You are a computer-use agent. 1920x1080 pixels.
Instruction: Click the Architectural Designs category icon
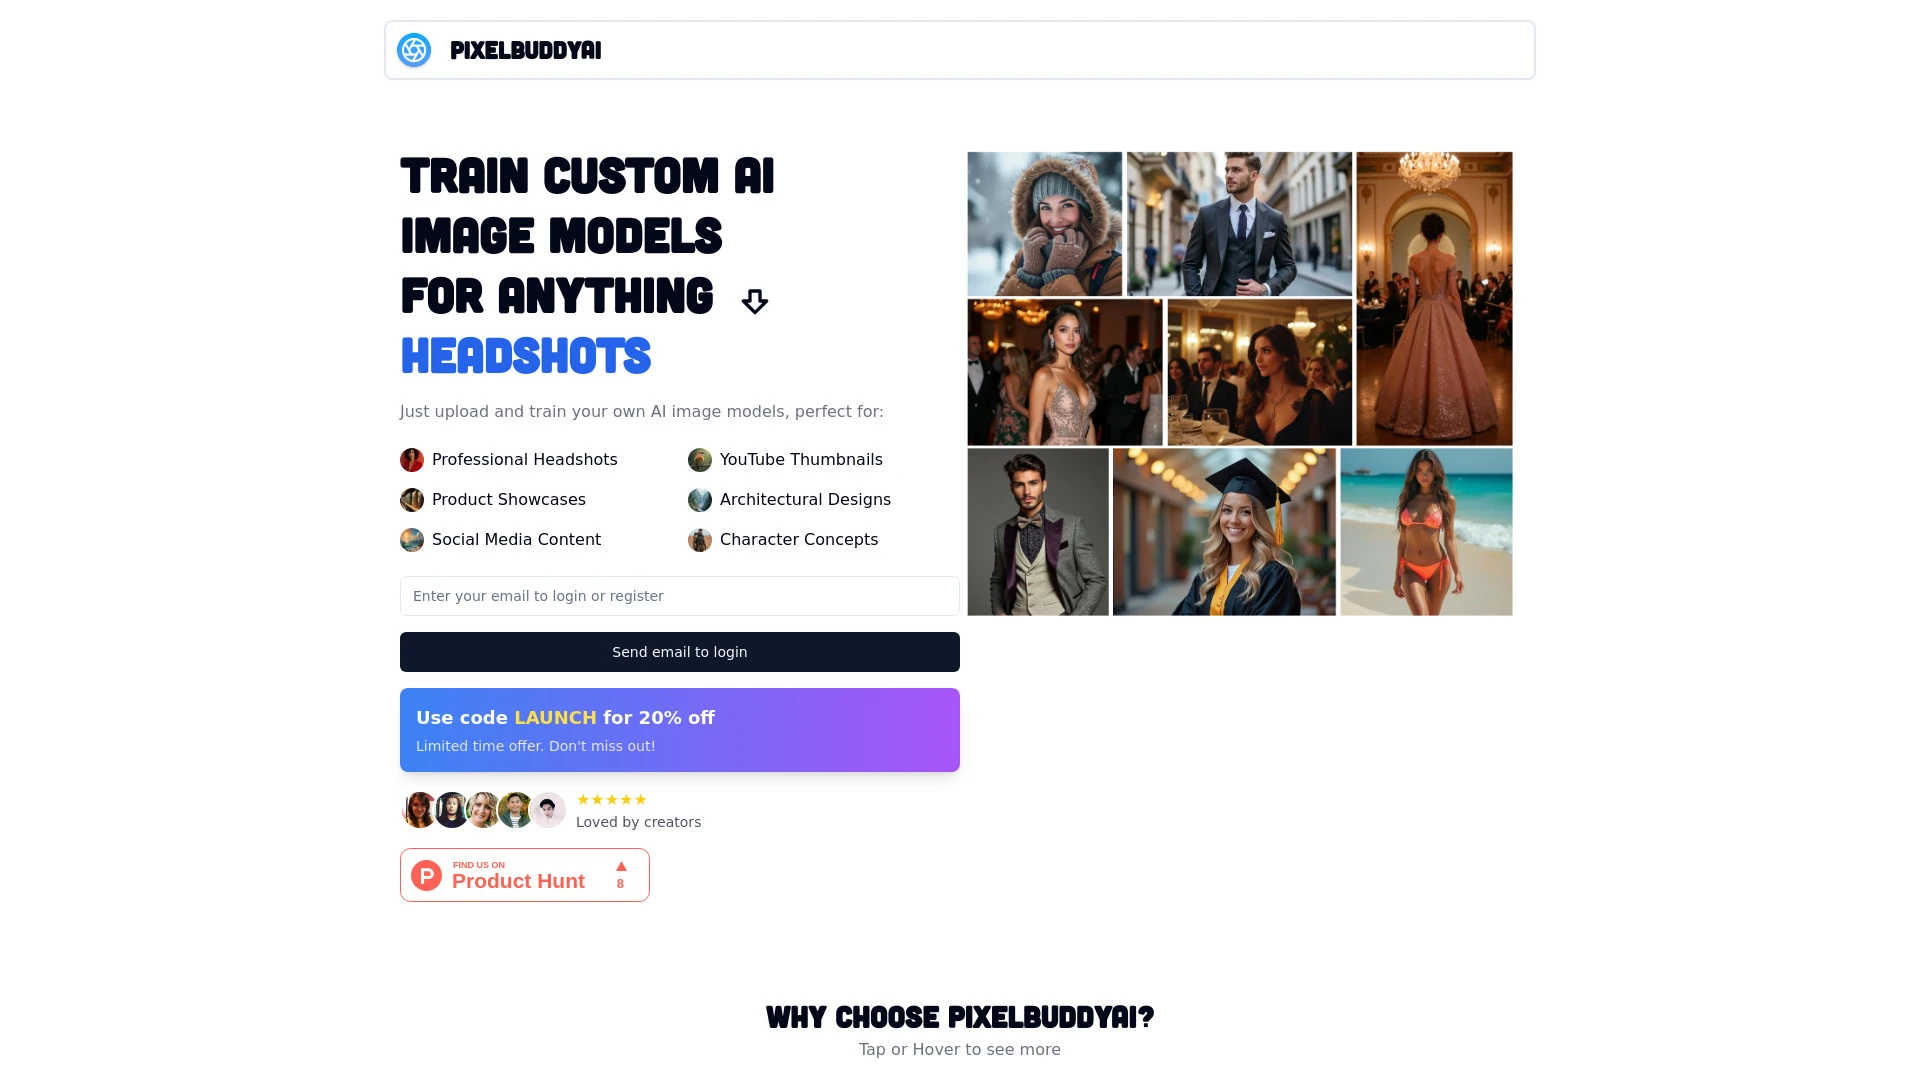coord(699,500)
